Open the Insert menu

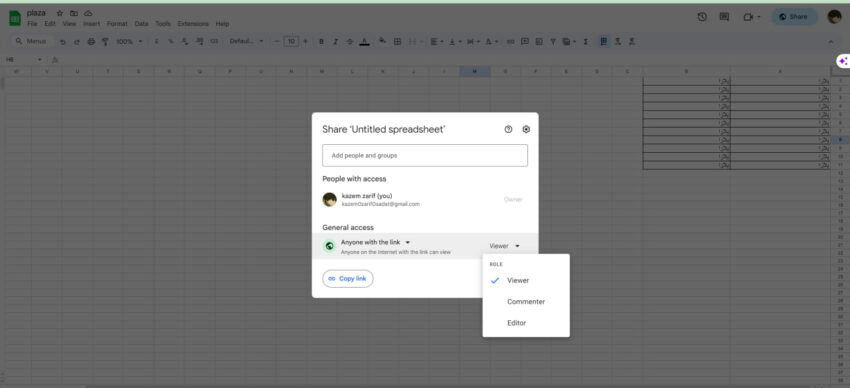point(92,24)
